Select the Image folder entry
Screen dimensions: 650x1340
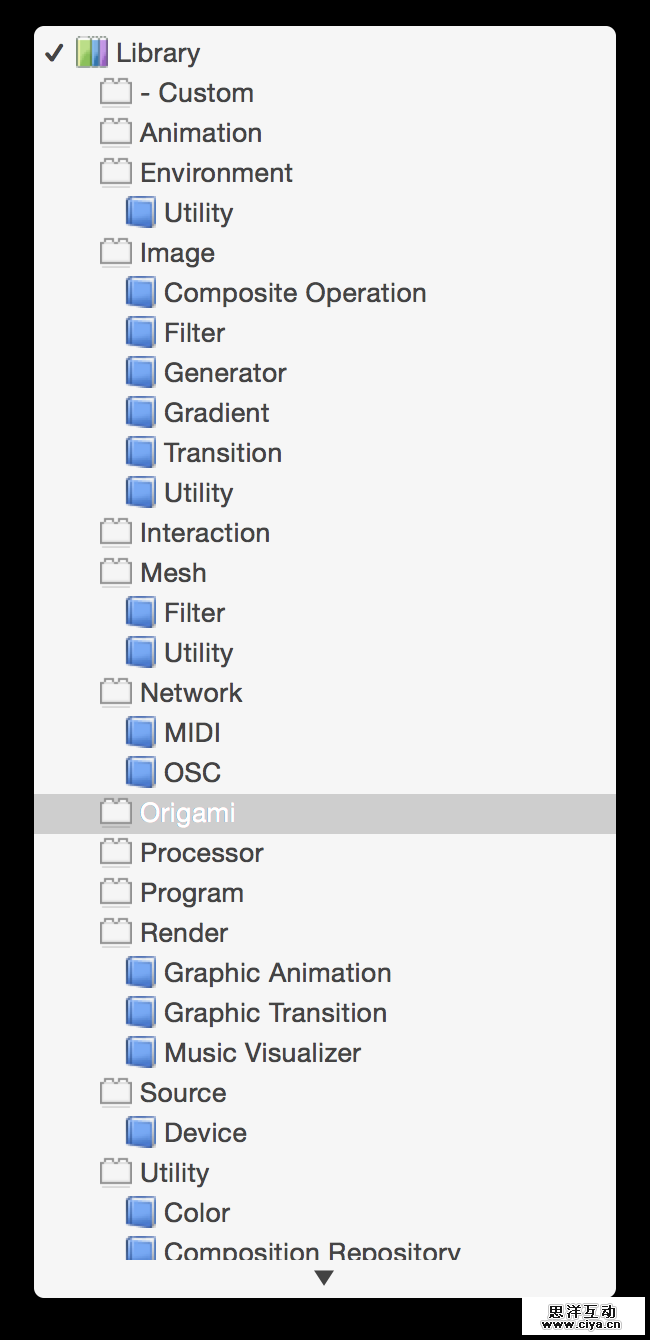pyautogui.click(x=177, y=253)
